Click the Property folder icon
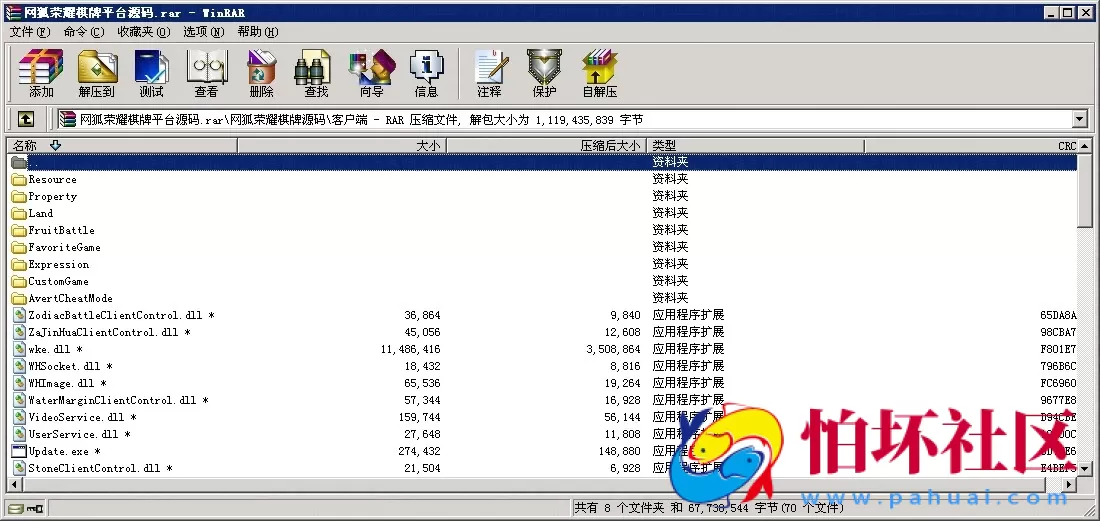Image resolution: width=1100 pixels, height=521 pixels. (19, 196)
